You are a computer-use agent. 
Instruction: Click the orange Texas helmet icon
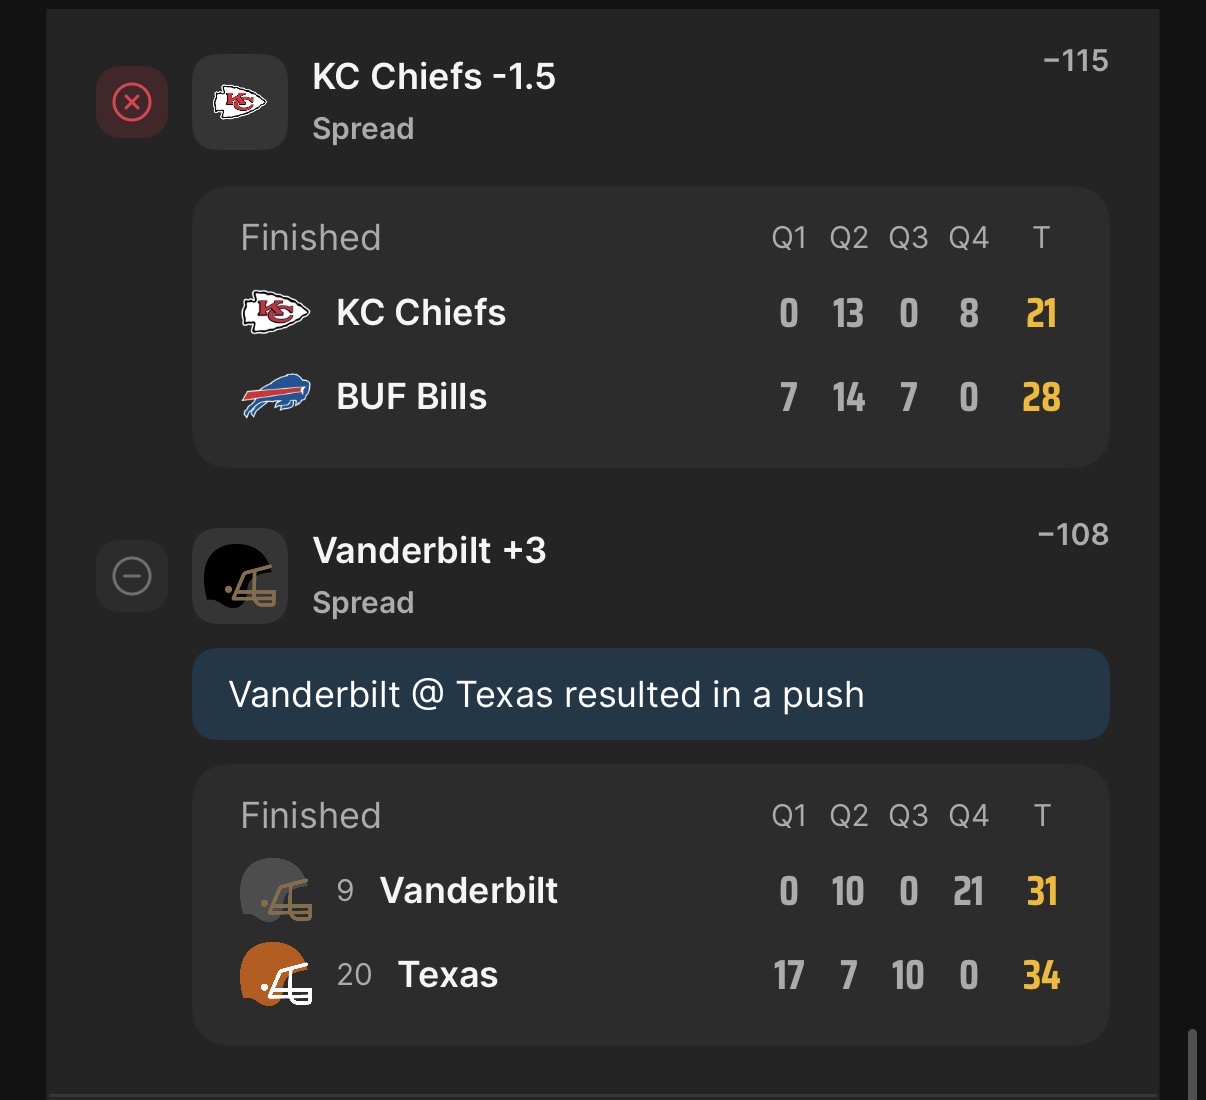[x=276, y=974]
